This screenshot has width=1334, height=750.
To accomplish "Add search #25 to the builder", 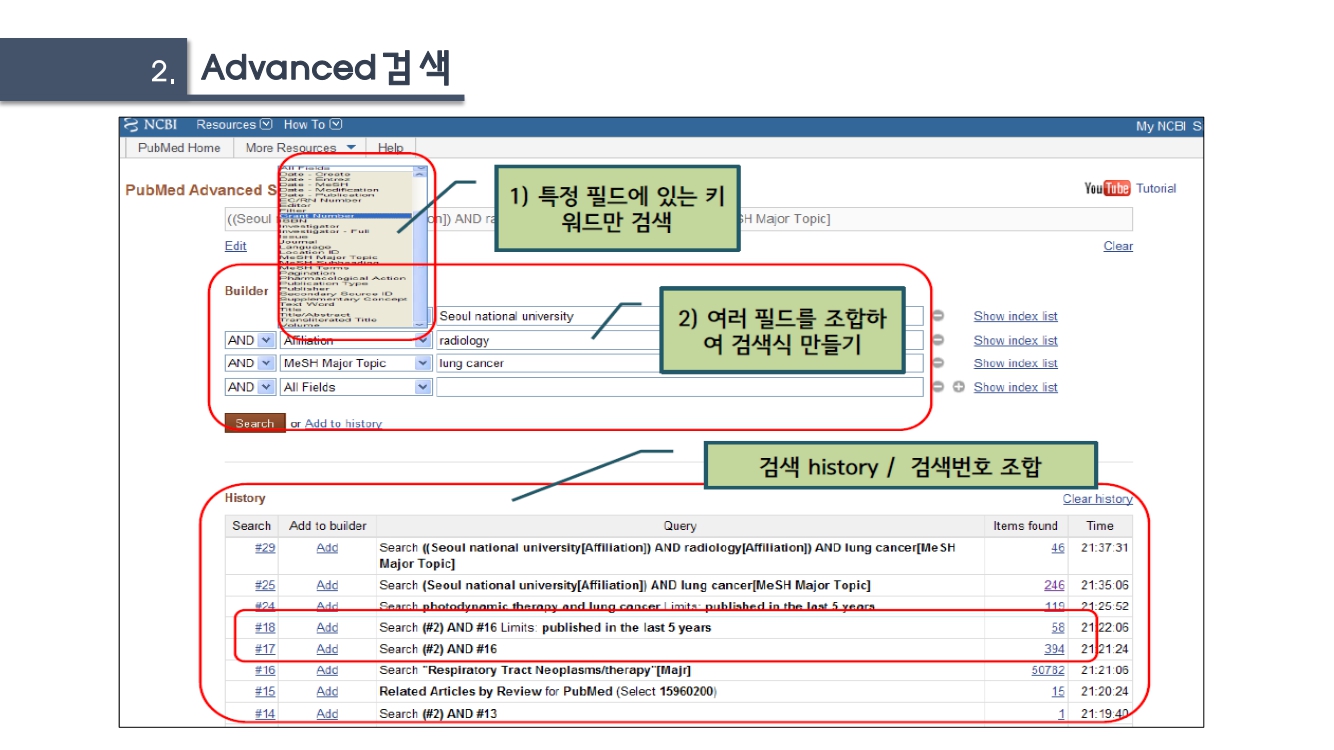I will (x=327, y=585).
